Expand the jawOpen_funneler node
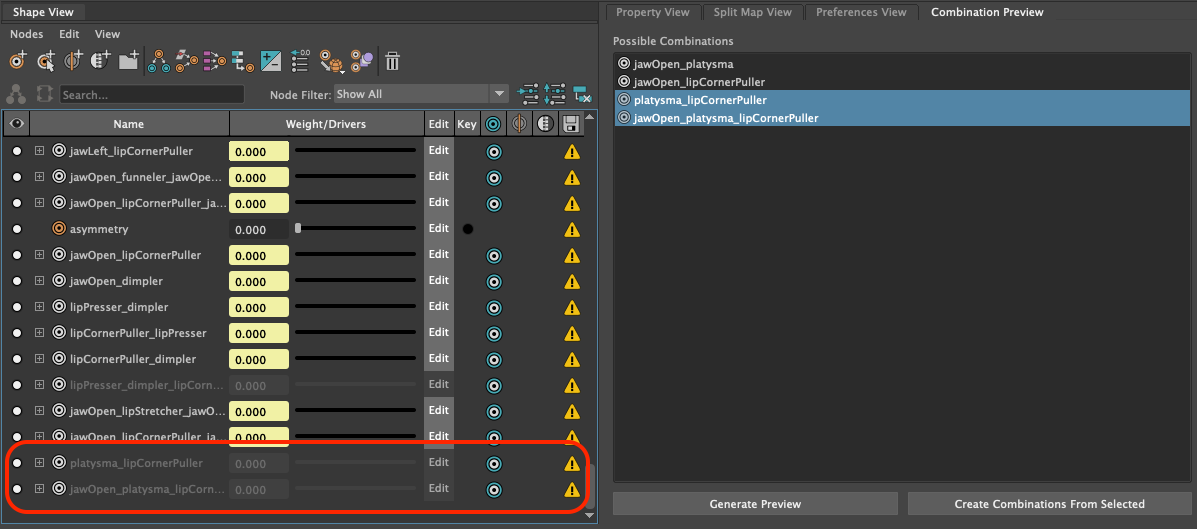This screenshot has width=1197, height=529. pos(39,177)
